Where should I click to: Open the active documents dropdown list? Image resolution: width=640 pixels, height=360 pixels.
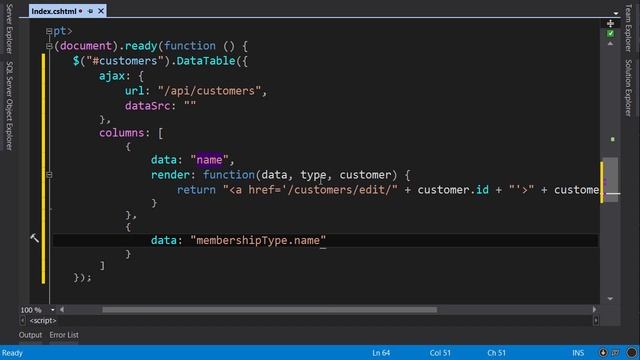[x=616, y=13]
